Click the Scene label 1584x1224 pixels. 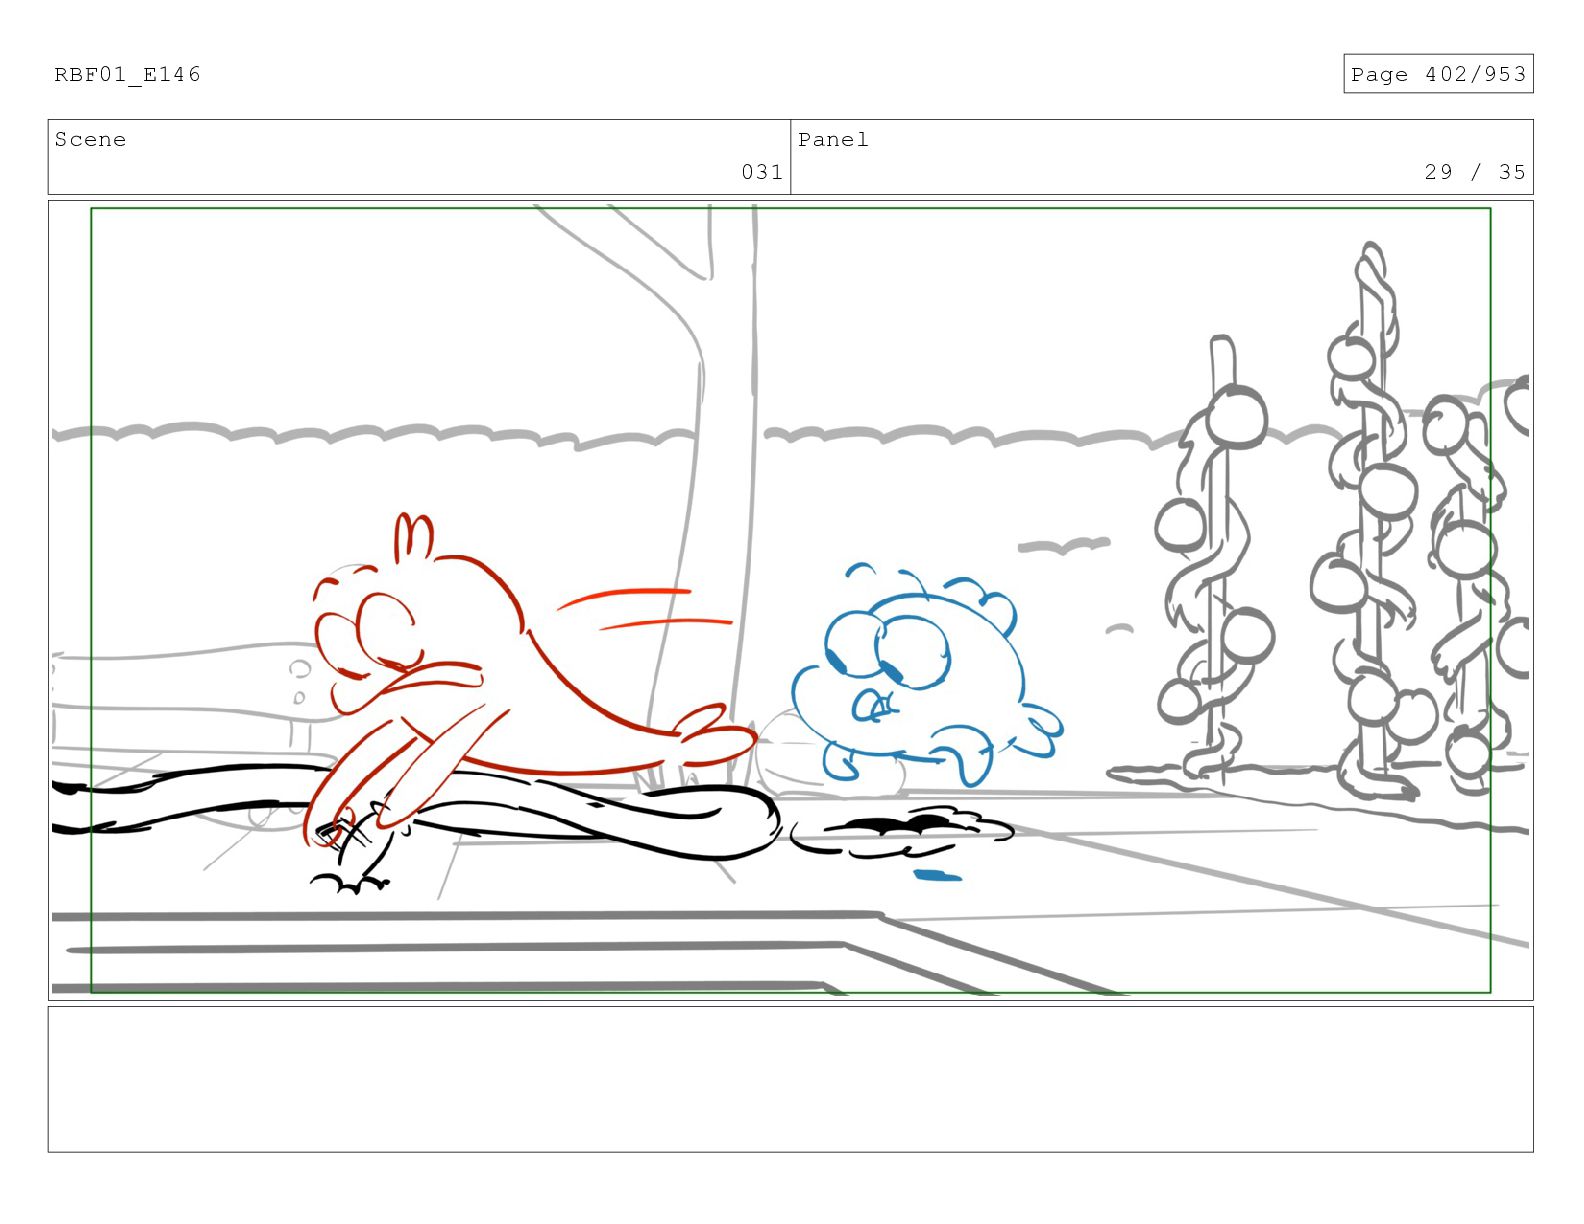90,140
